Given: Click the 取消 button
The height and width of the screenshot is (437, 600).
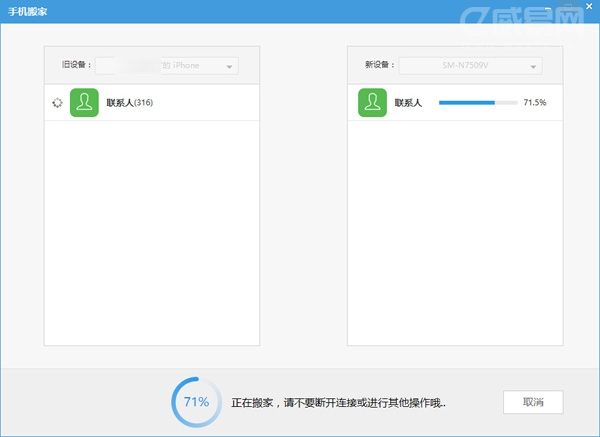Looking at the screenshot, I should click(x=533, y=402).
